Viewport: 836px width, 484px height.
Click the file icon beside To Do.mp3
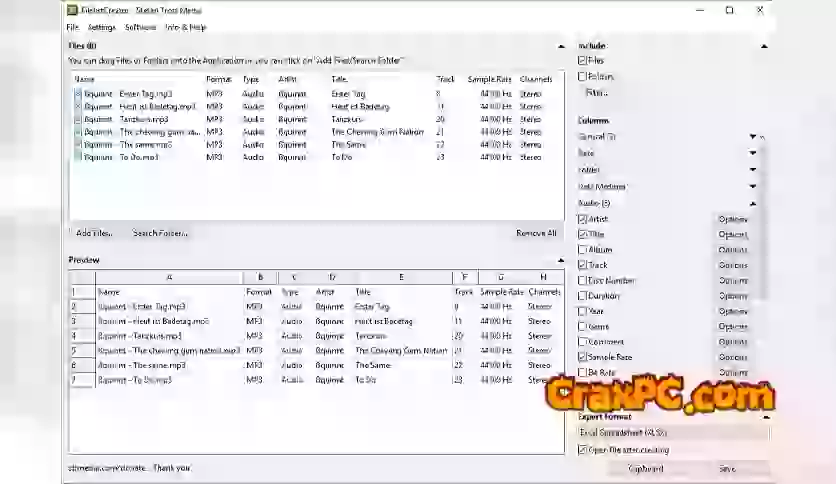(78, 157)
